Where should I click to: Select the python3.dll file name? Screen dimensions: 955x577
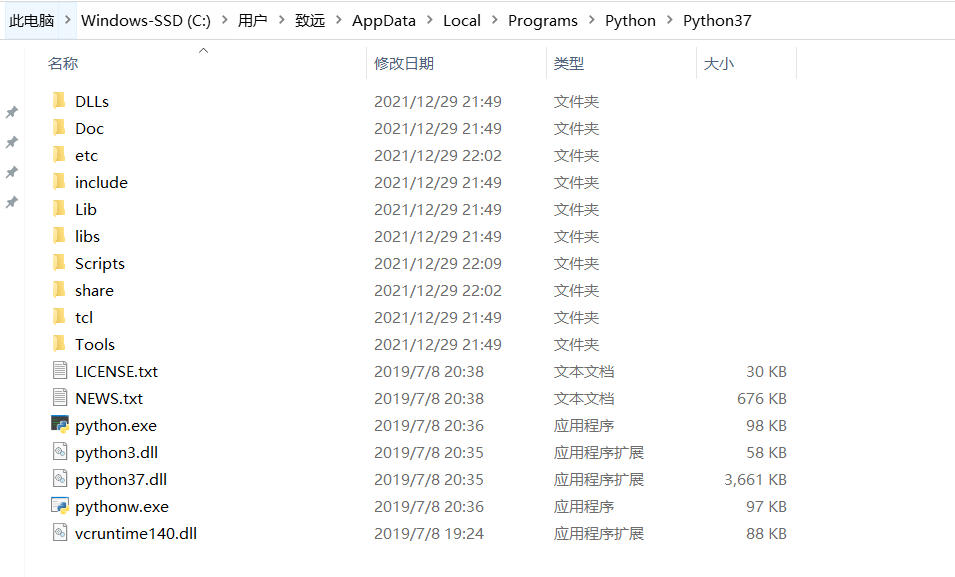116,453
